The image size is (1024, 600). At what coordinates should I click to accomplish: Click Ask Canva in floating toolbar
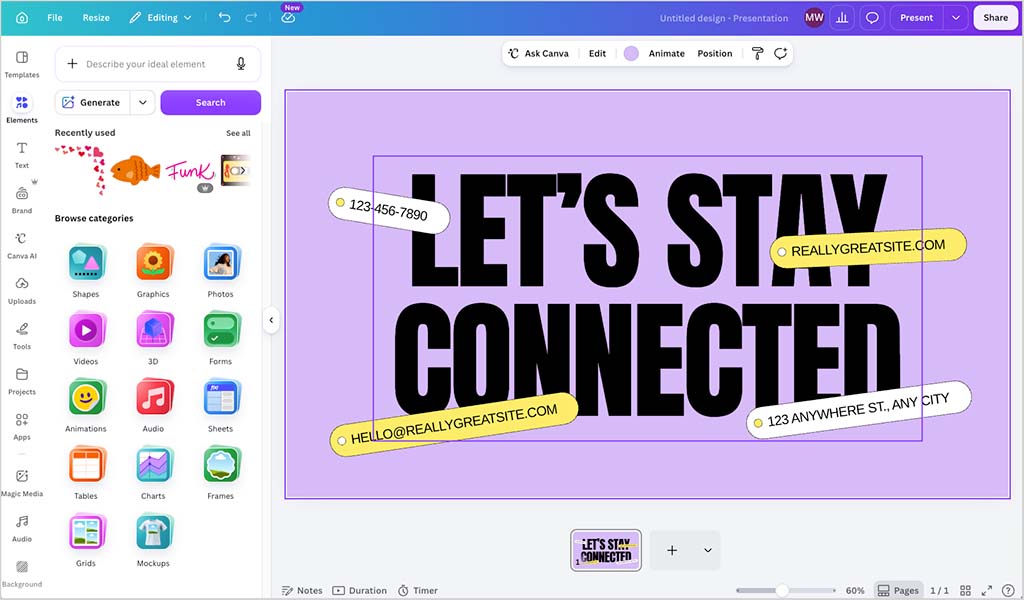(x=539, y=54)
